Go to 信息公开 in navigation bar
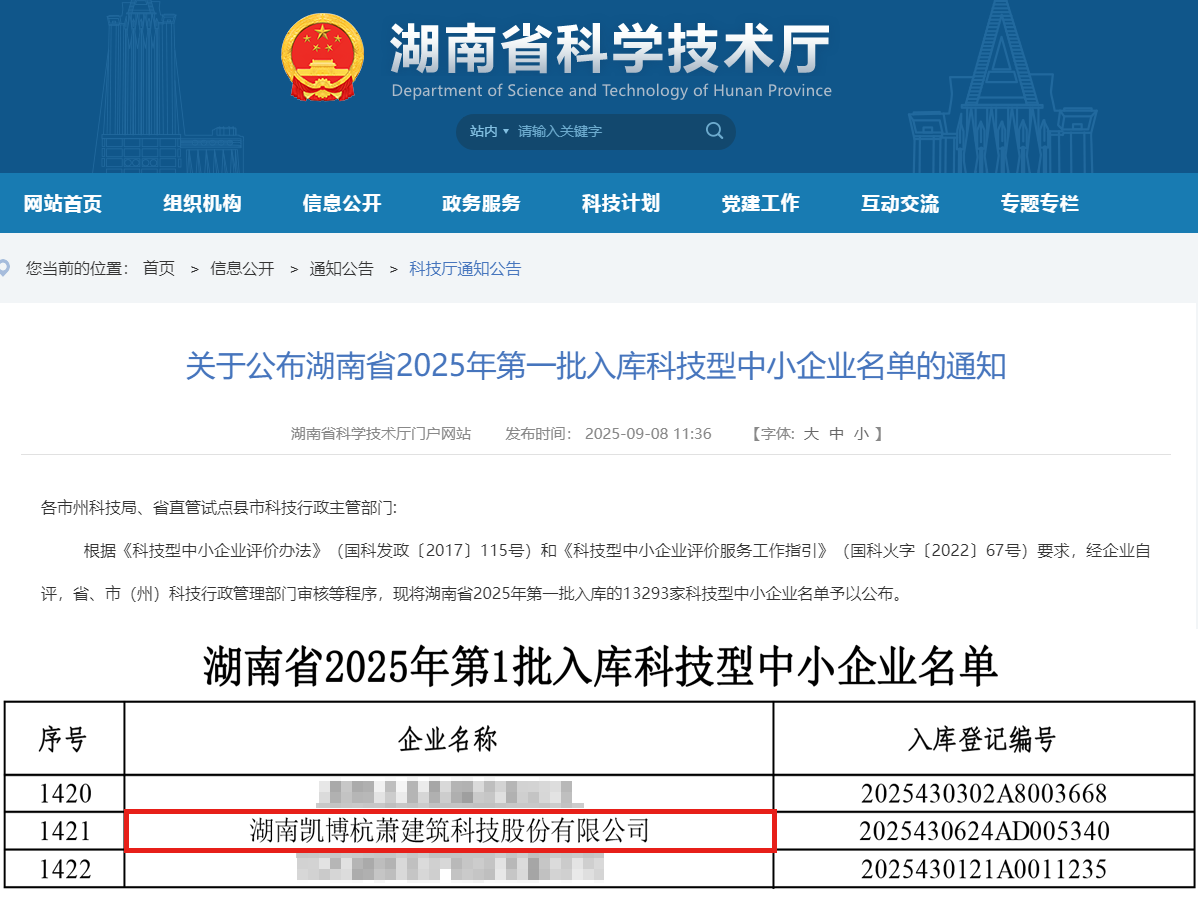 click(x=342, y=204)
